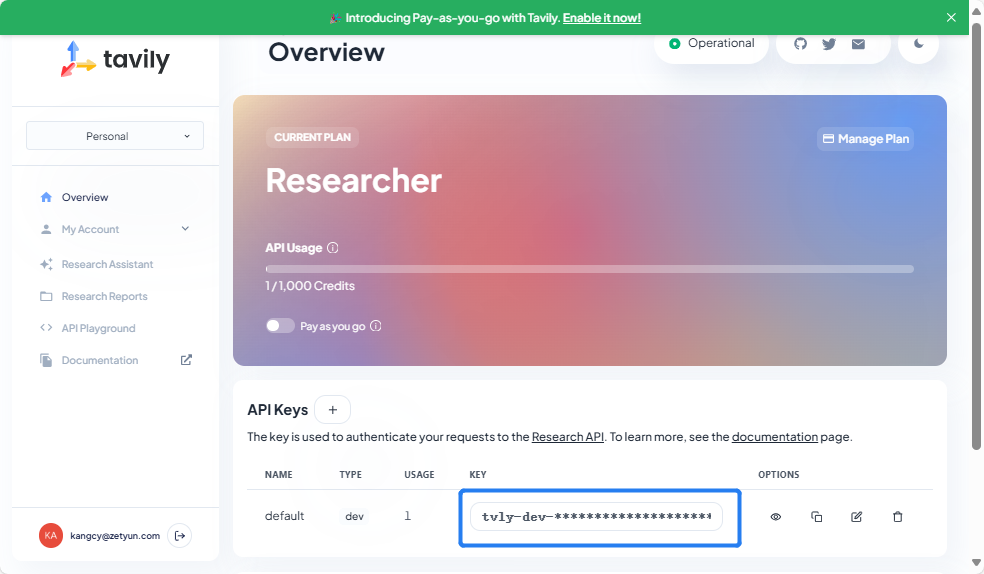Click the API Usage progress bar
Viewport: 984px width, 574px height.
point(589,269)
